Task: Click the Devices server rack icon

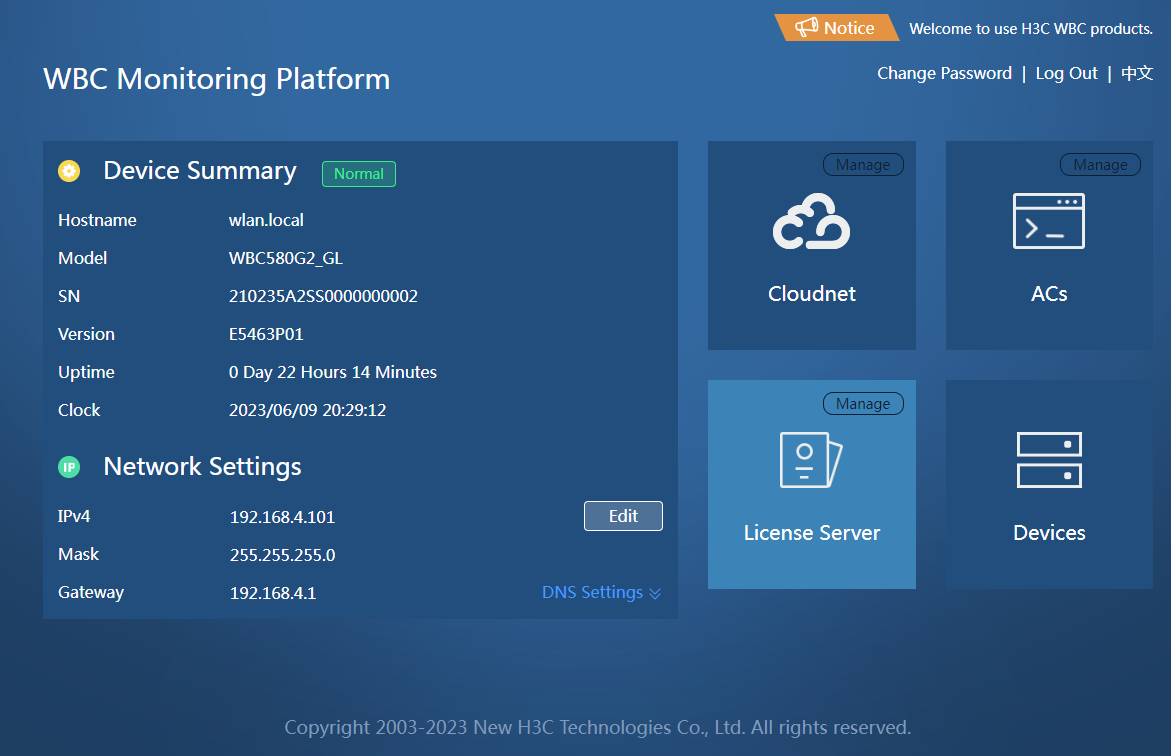Action: click(x=1049, y=460)
